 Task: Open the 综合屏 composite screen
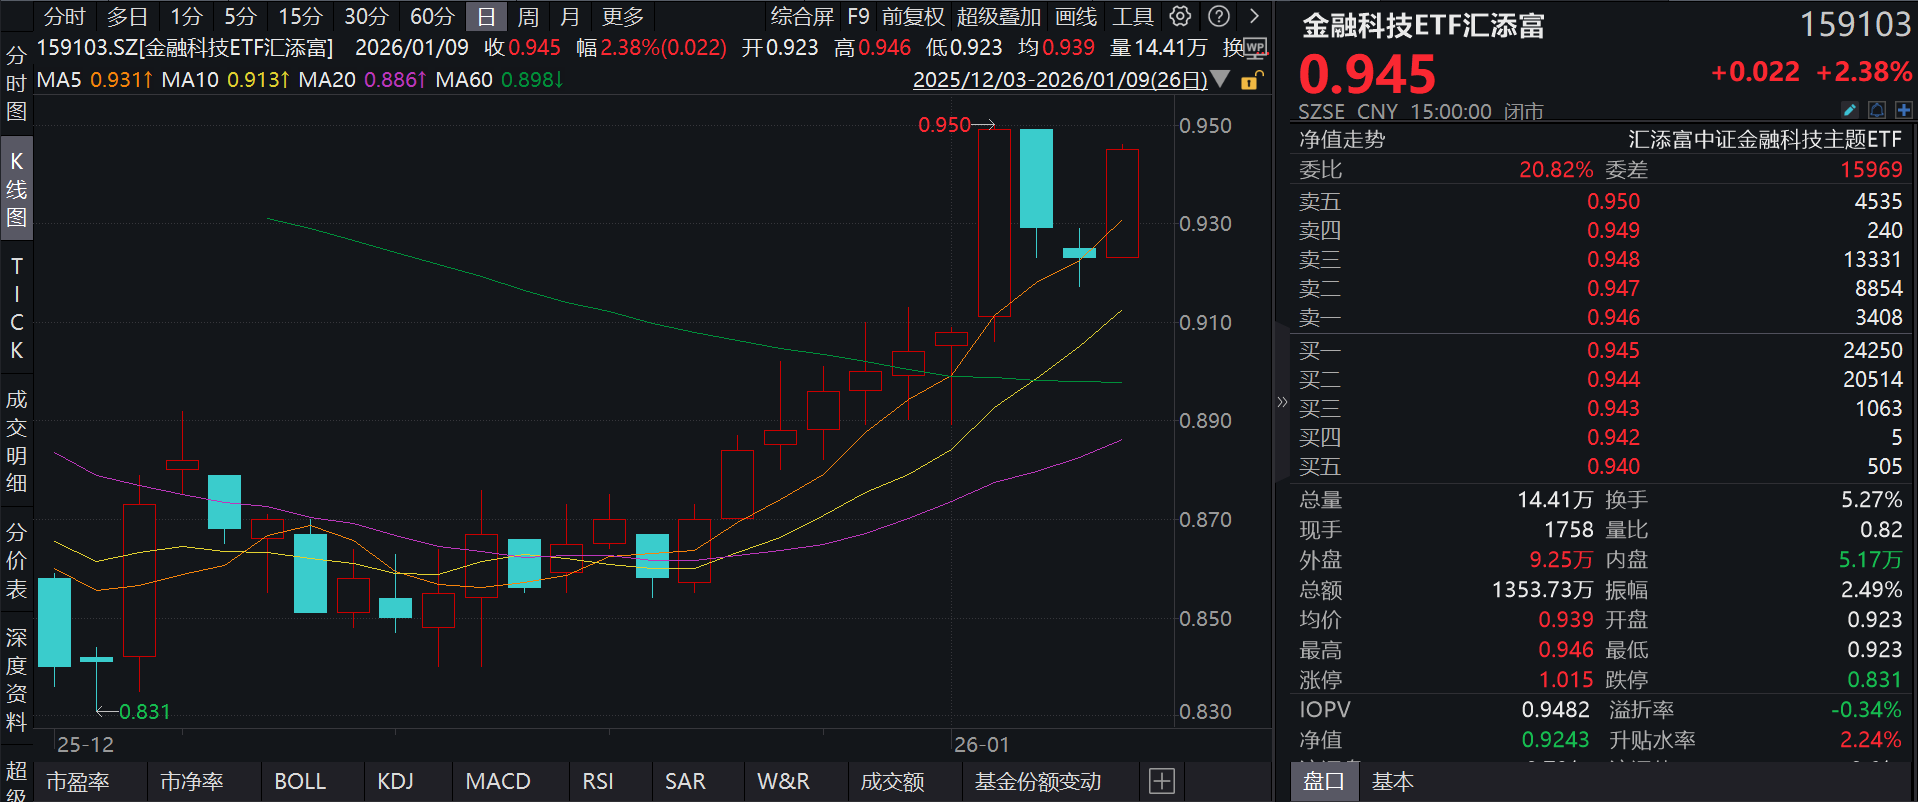pyautogui.click(x=802, y=17)
